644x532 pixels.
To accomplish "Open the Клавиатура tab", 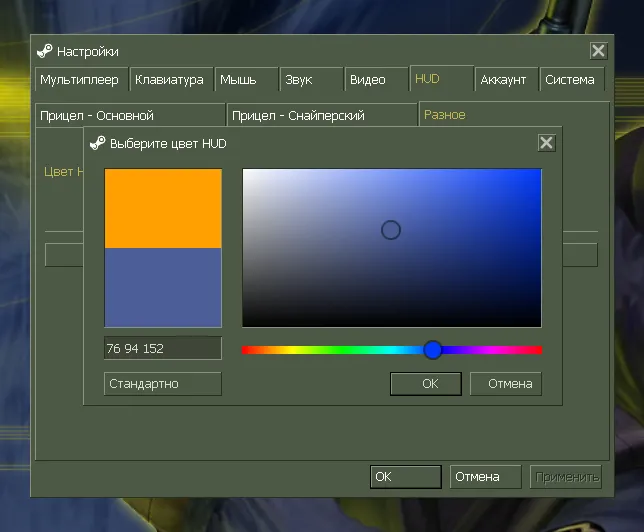I will pyautogui.click(x=171, y=79).
